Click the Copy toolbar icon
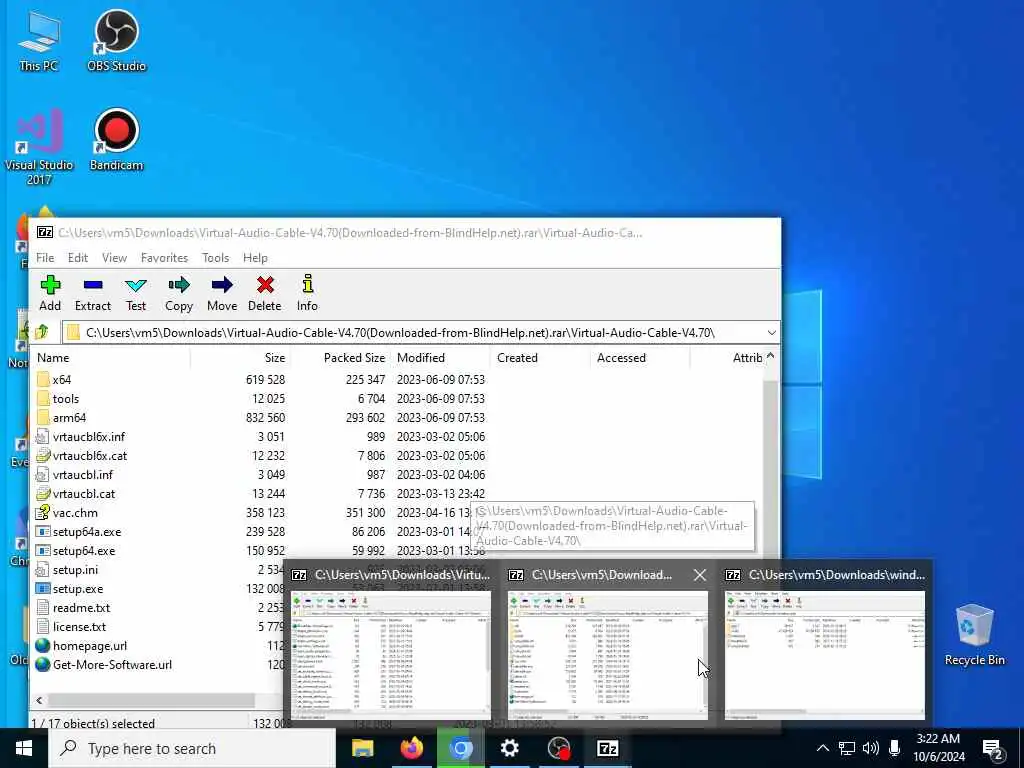1024x768 pixels. pos(178,293)
